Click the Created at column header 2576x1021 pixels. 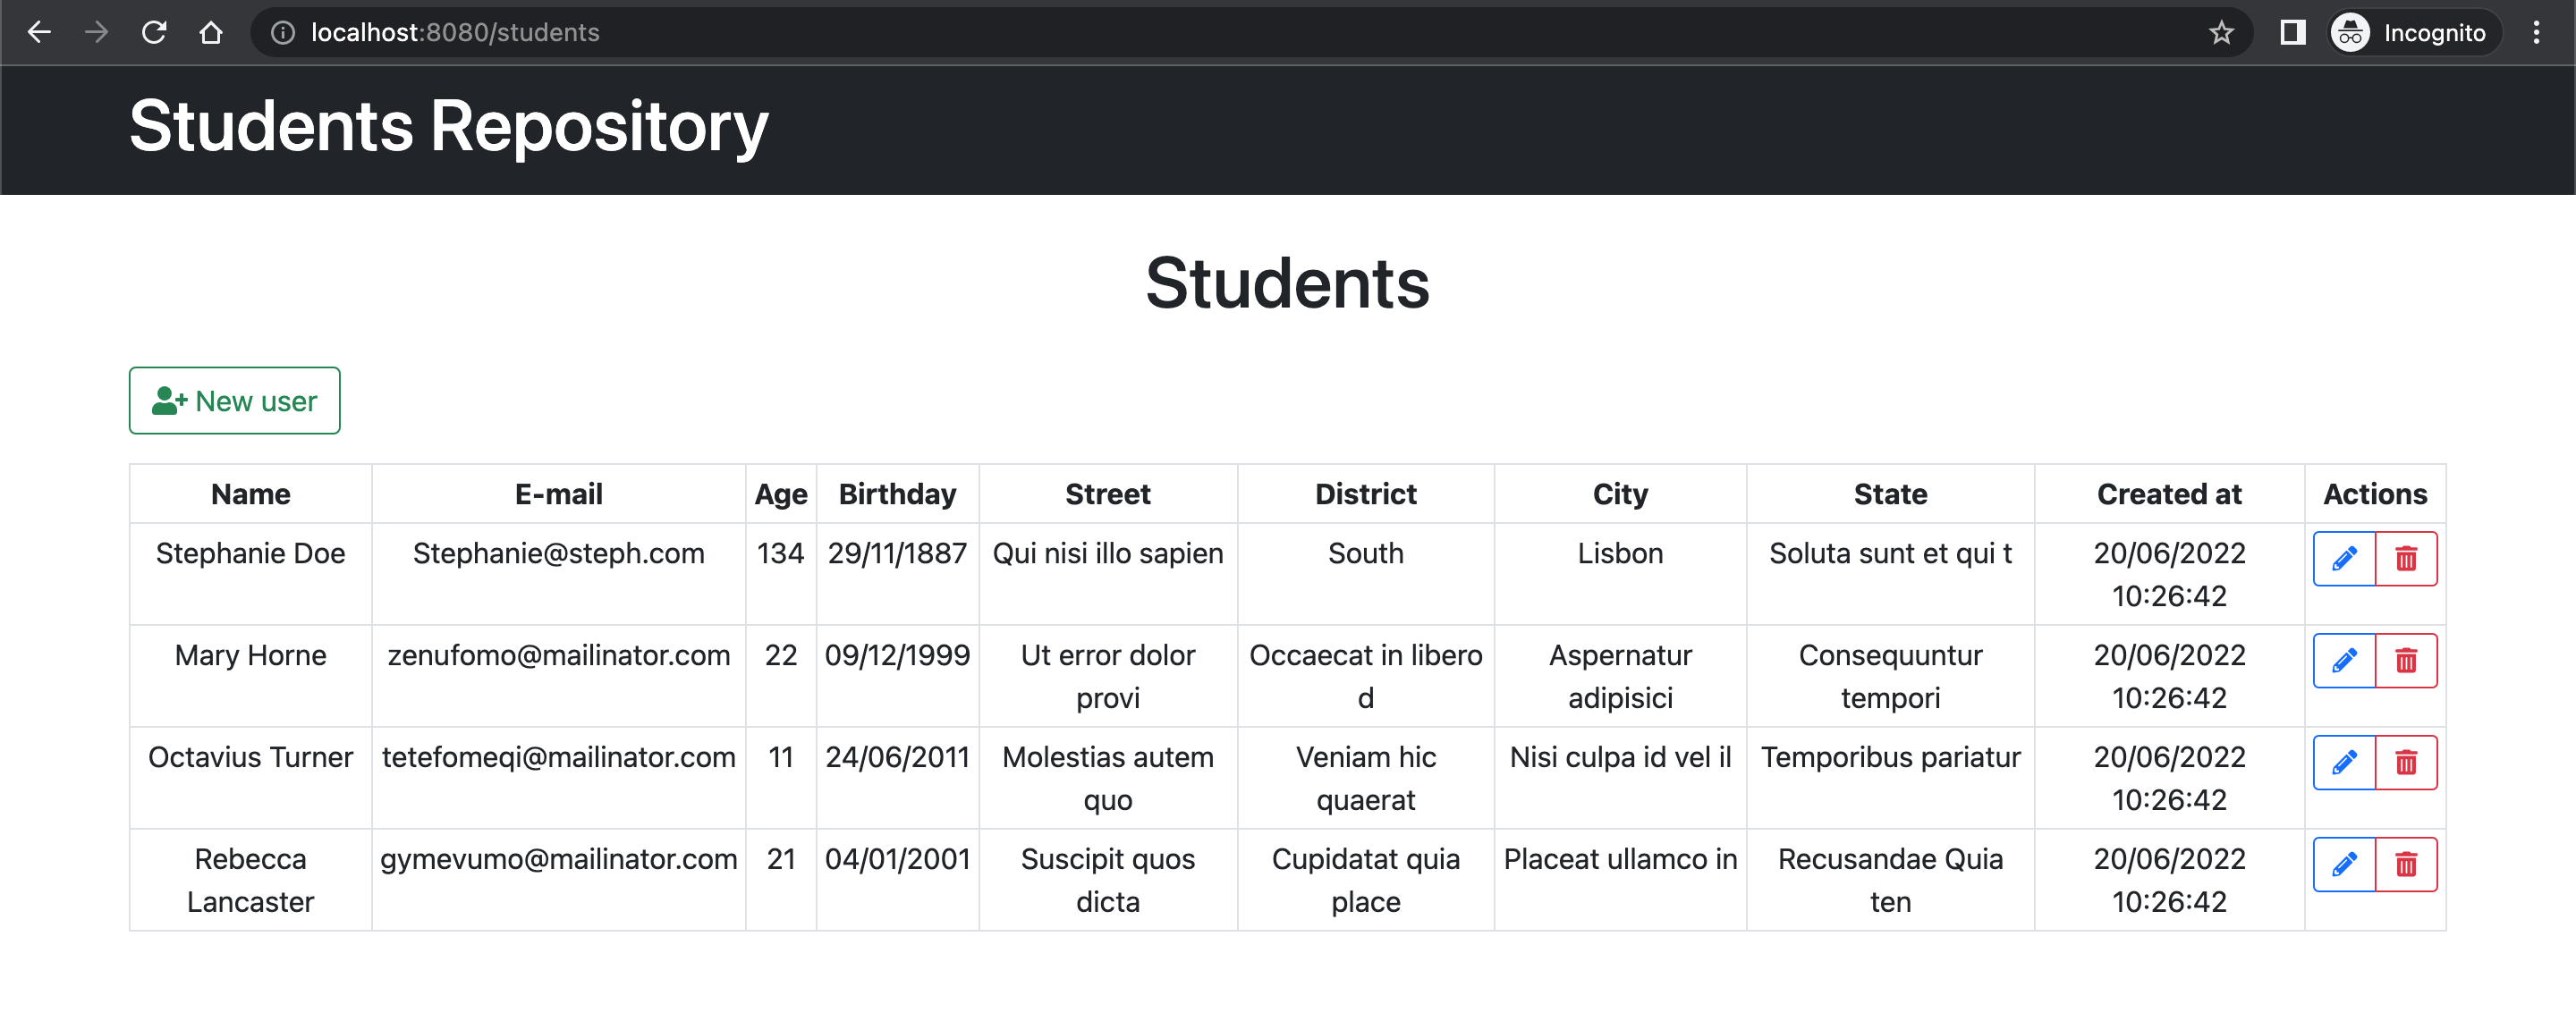pyautogui.click(x=2168, y=494)
